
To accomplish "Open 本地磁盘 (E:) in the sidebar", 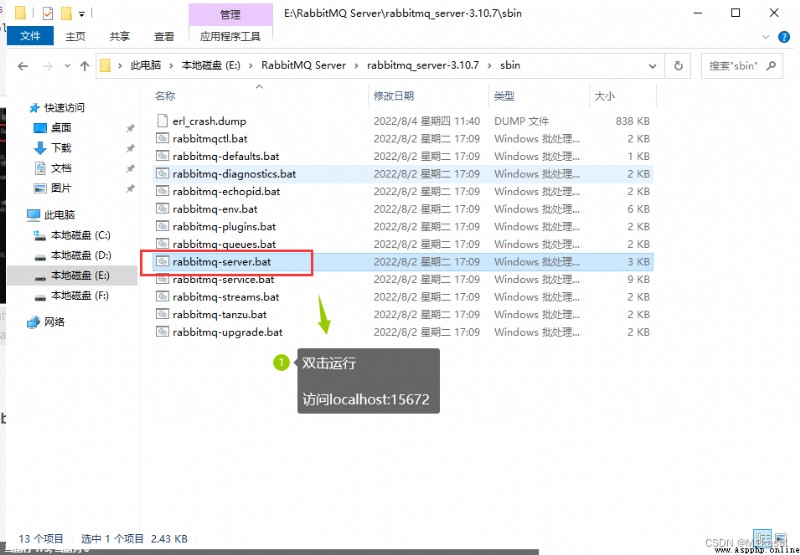I will (x=81, y=275).
